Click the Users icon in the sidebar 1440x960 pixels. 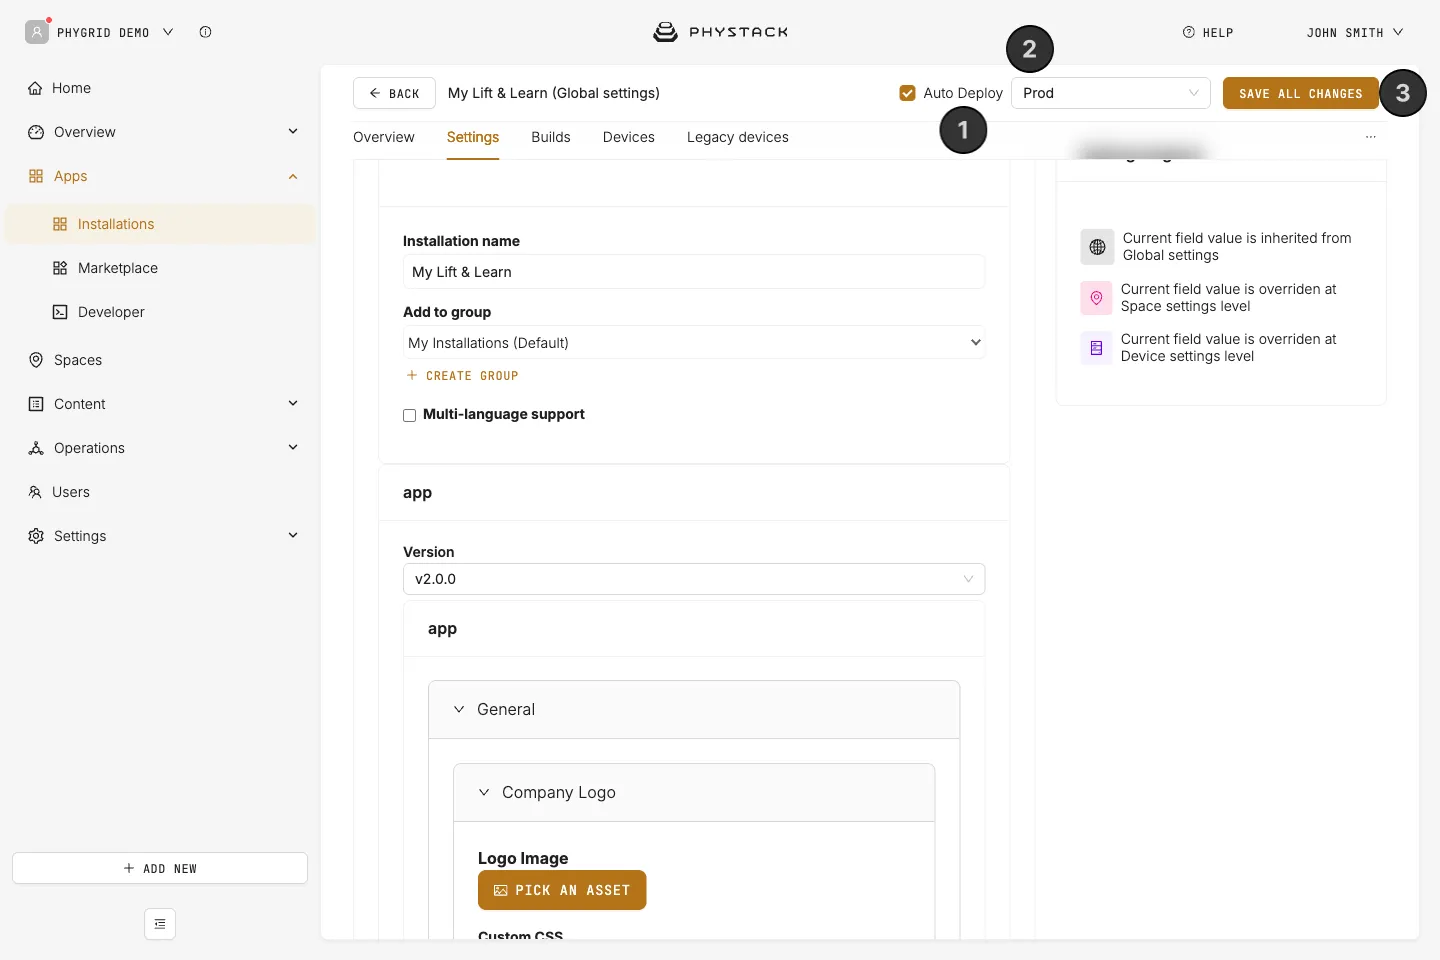[35, 492]
